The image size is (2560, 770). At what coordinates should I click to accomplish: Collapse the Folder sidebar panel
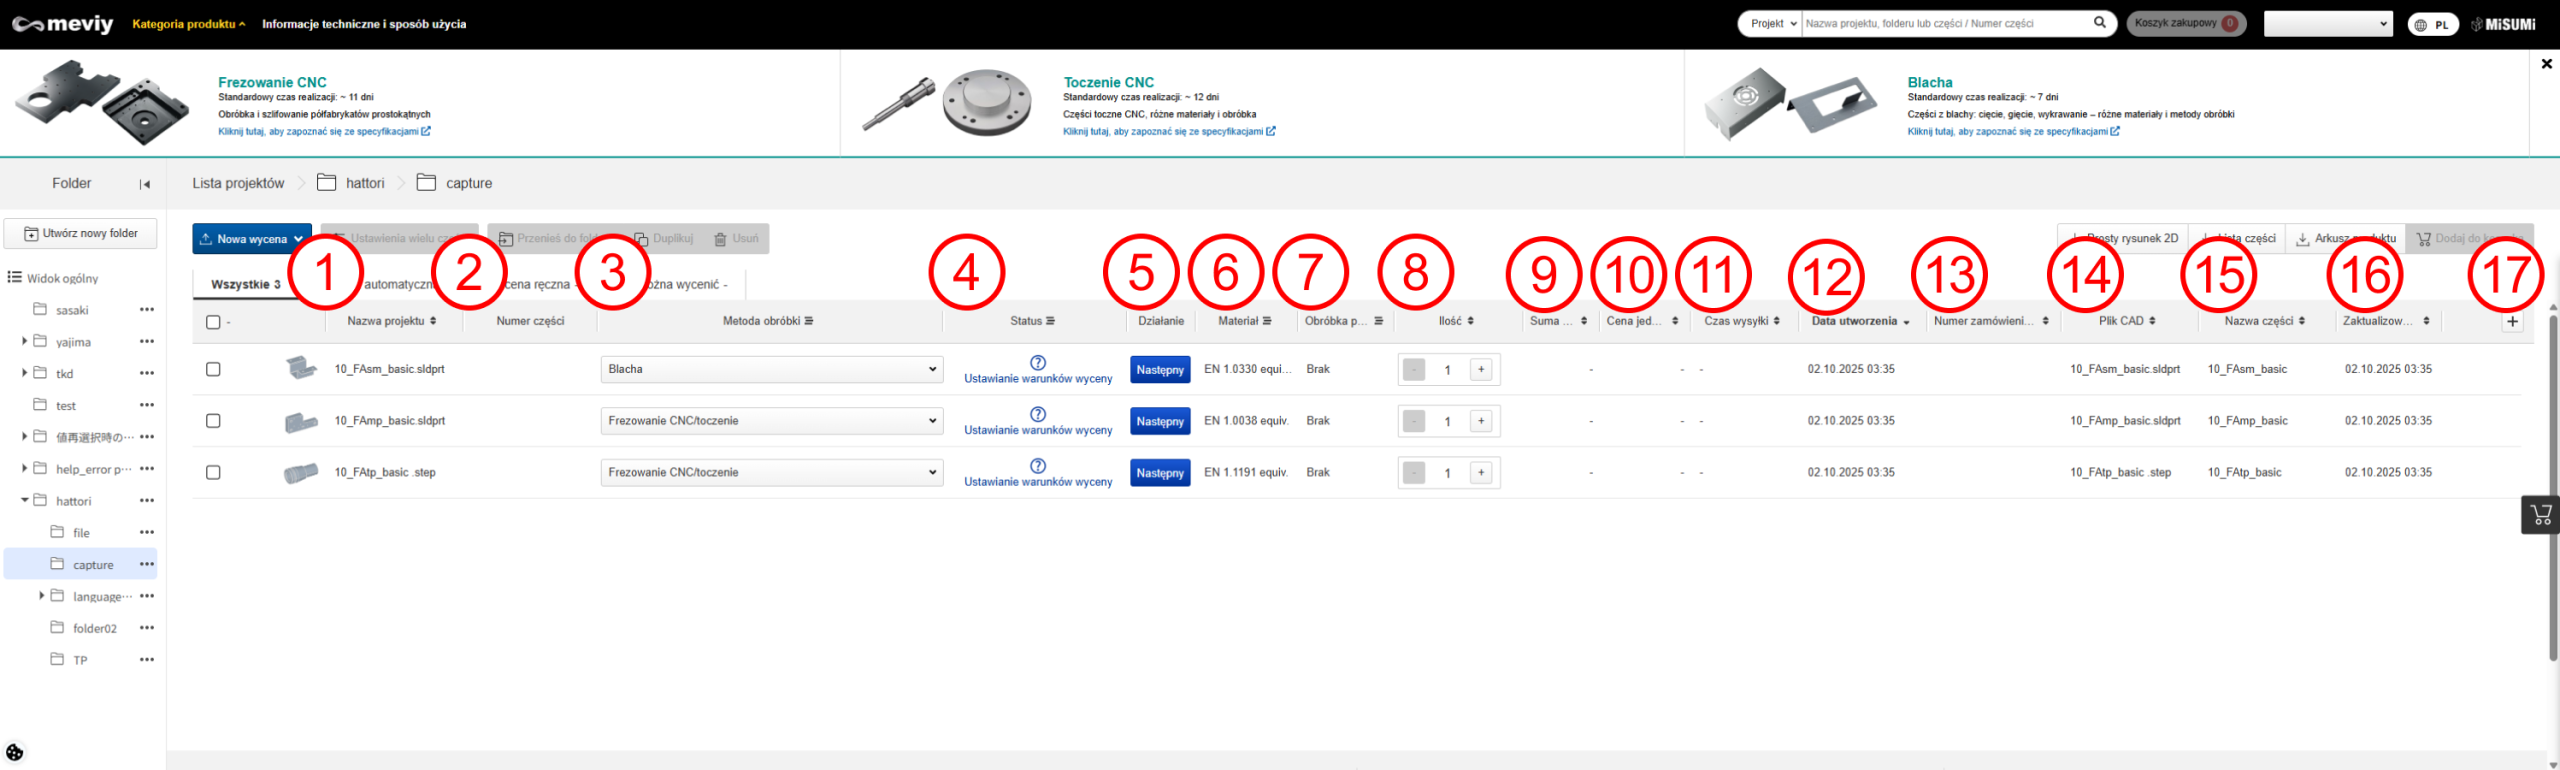click(x=145, y=184)
